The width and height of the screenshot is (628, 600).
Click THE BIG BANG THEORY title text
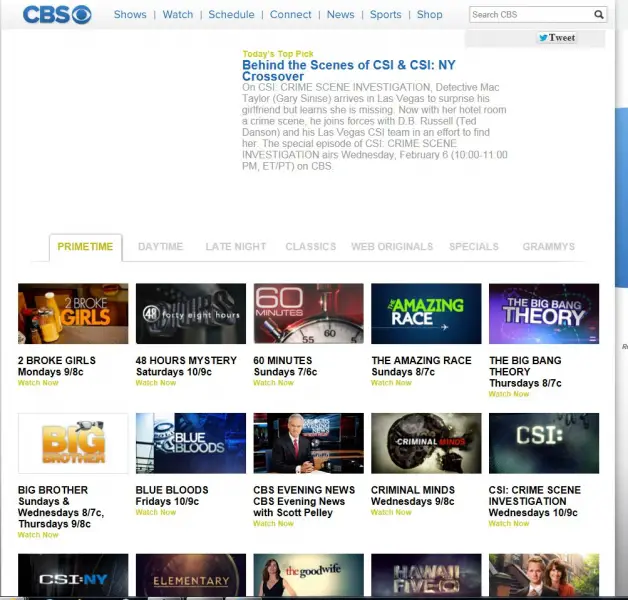click(x=525, y=366)
